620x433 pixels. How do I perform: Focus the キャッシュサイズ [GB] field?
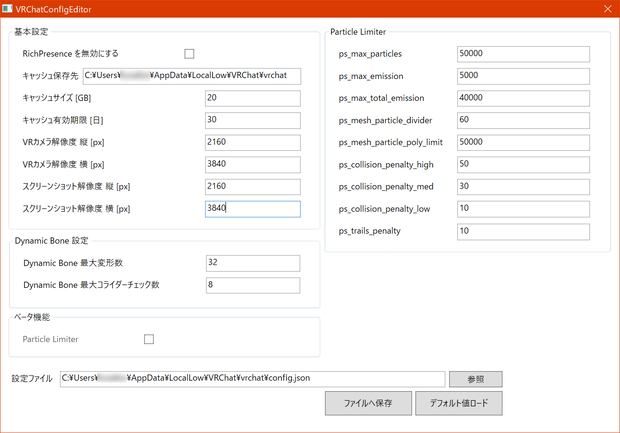(x=253, y=98)
